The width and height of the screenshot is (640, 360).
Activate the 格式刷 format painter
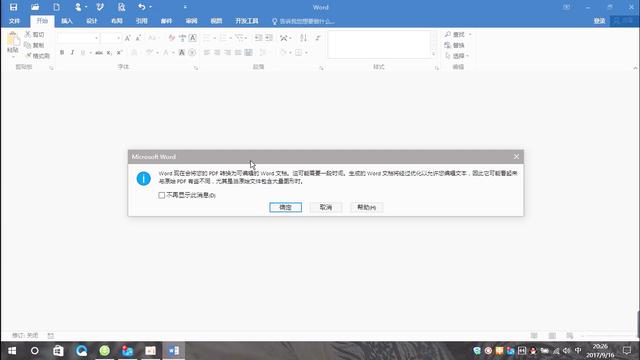pos(38,56)
